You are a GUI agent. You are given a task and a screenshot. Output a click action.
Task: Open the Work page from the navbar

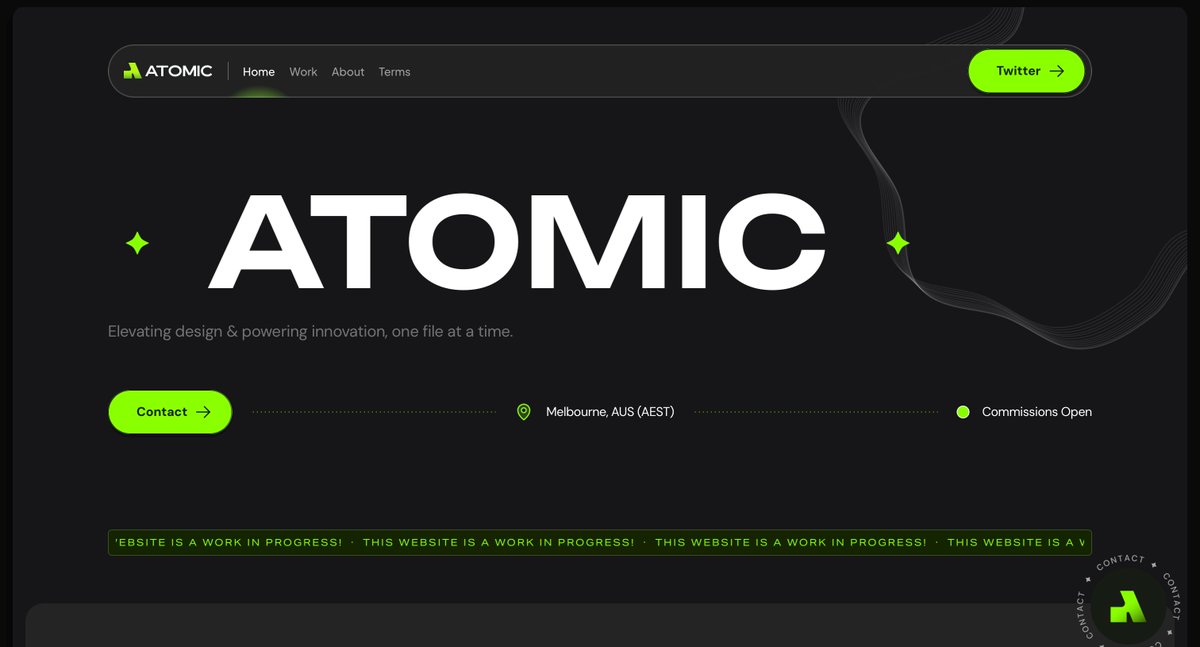tap(303, 71)
